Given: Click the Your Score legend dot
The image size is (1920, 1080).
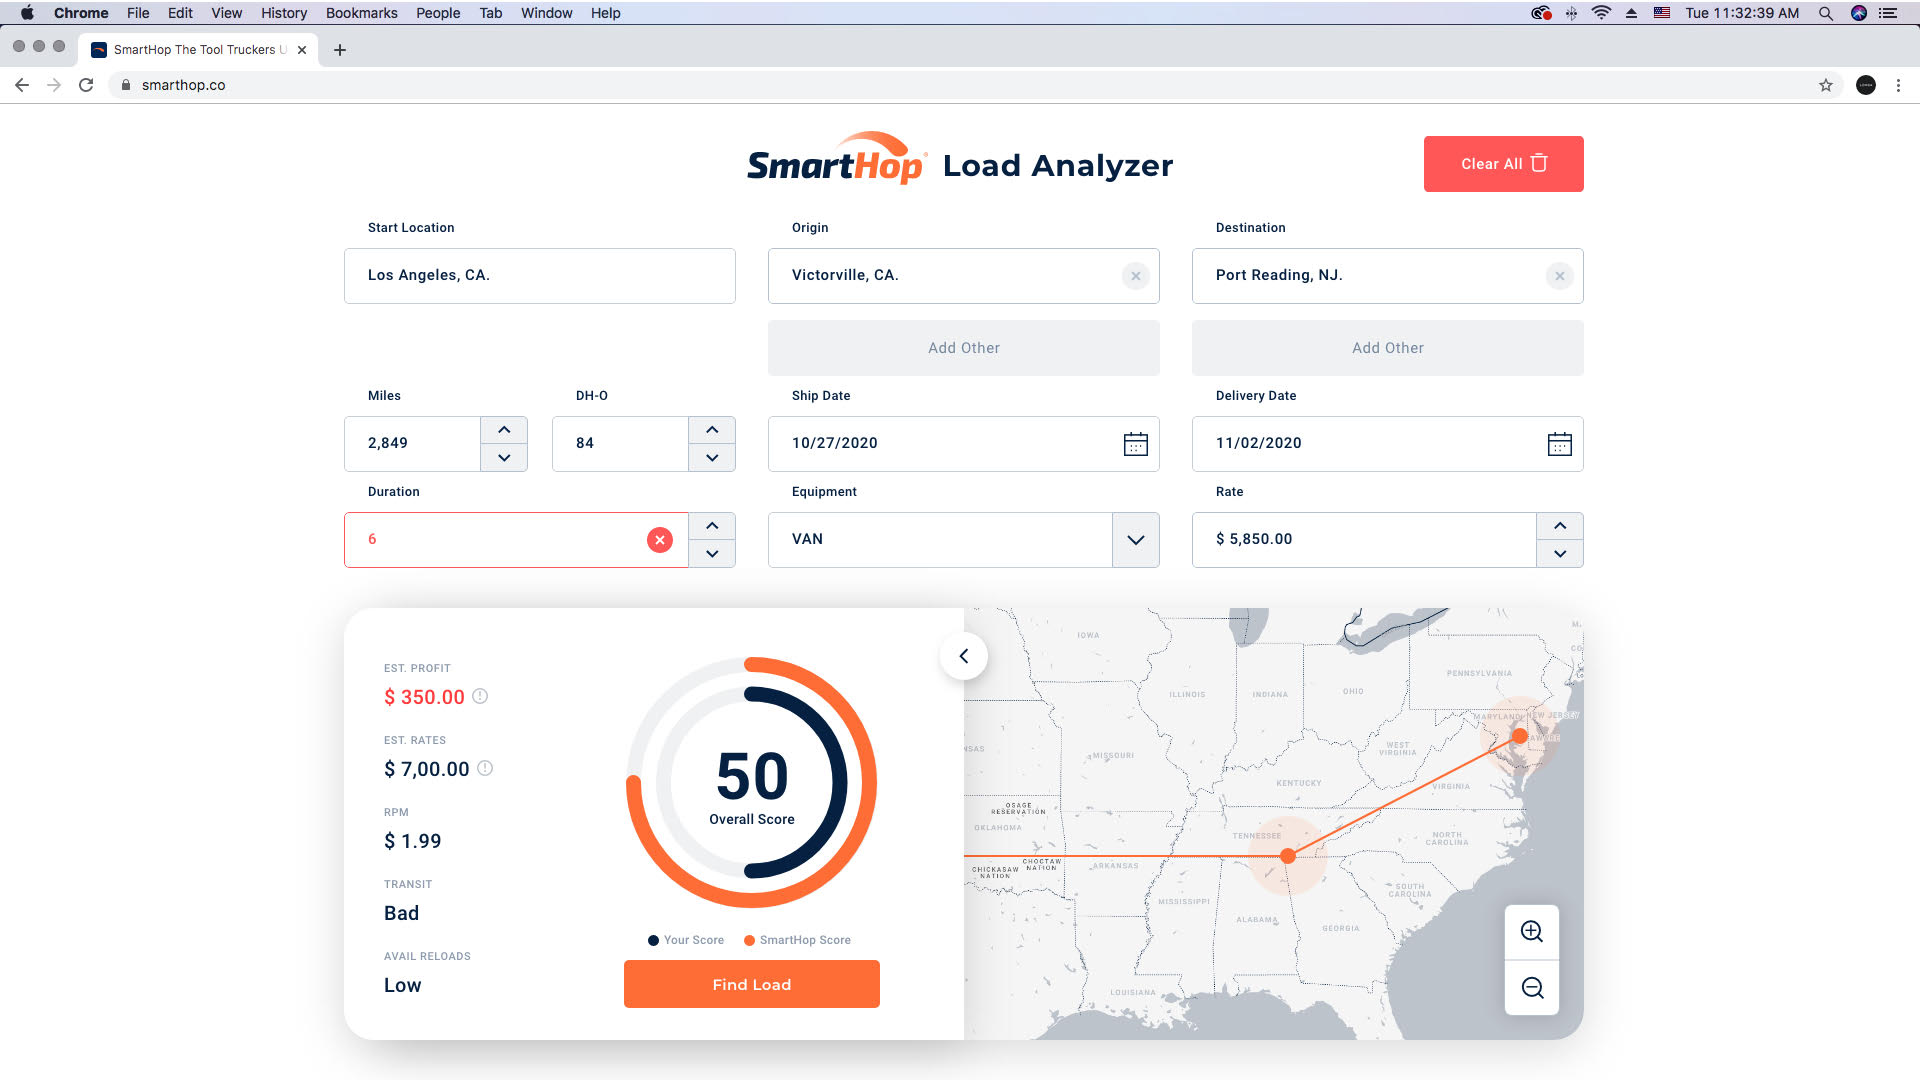Looking at the screenshot, I should click(653, 940).
